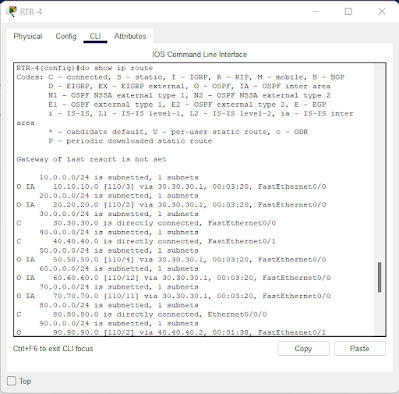Click the 'periodic downloaded static route' line

coord(130,141)
